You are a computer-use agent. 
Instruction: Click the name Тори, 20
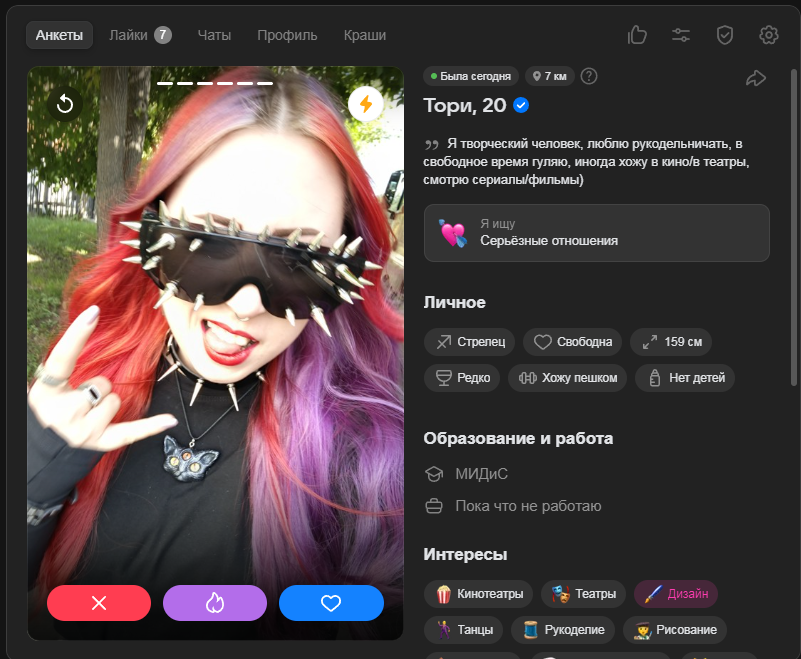(465, 105)
